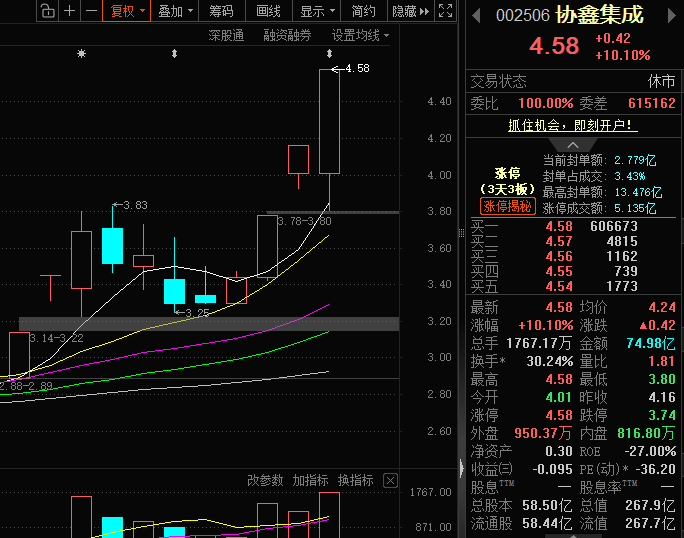
Task: Select the latest limit-up candlestick
Action: point(329,121)
